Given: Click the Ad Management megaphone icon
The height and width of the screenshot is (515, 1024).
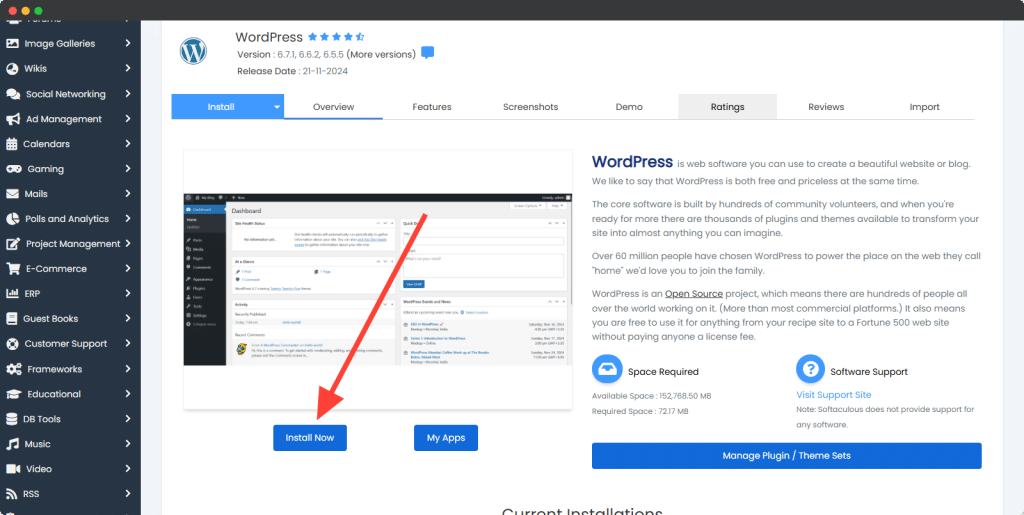Looking at the screenshot, I should tap(12, 119).
